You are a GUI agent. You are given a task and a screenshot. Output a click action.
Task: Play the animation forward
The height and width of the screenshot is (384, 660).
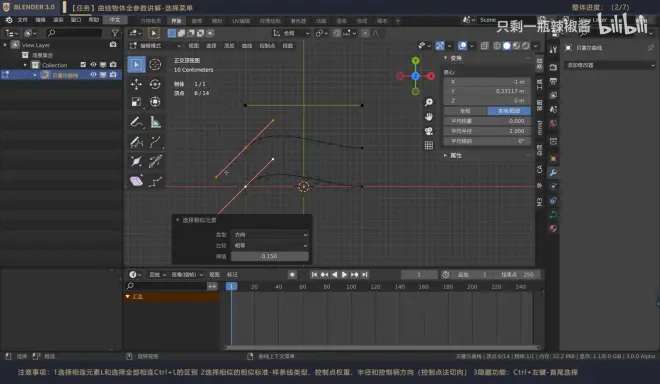[344, 275]
